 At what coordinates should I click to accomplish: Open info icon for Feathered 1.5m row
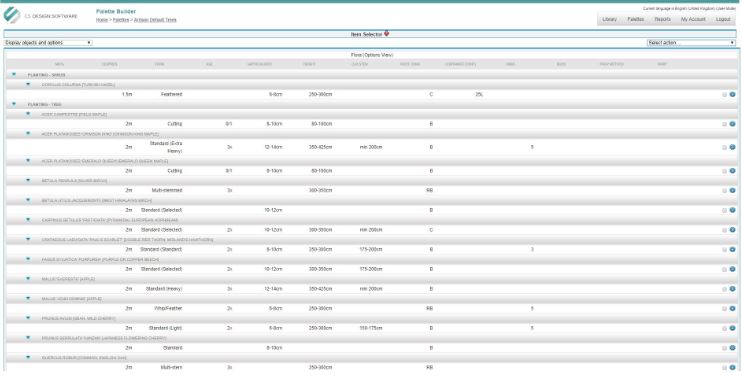click(732, 95)
